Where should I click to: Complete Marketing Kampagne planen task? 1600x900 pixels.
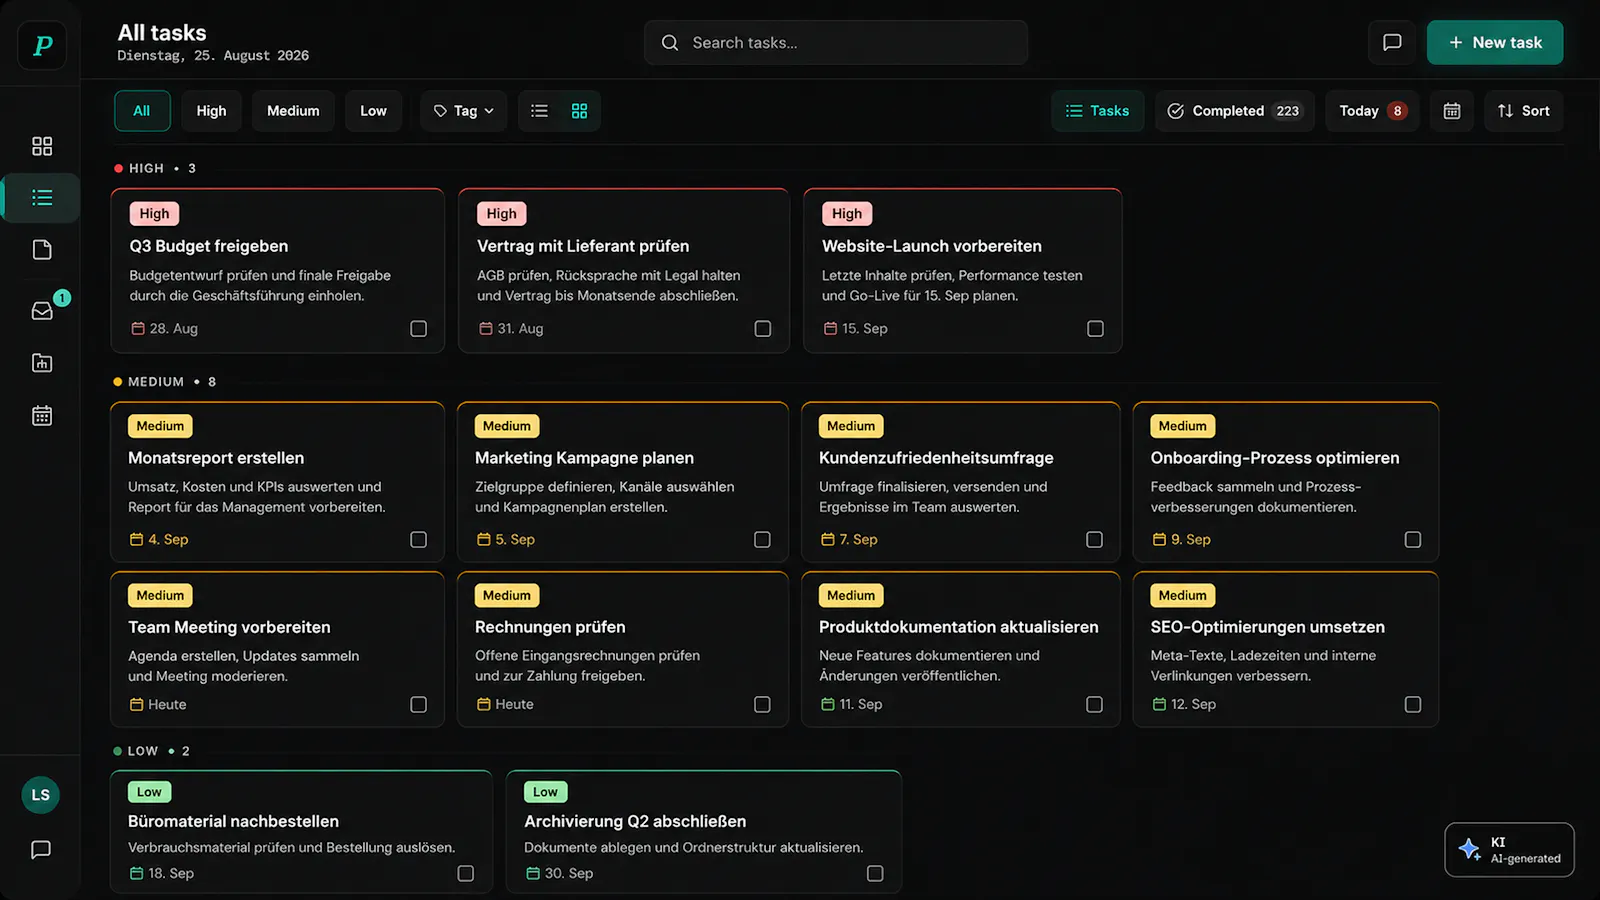(762, 540)
